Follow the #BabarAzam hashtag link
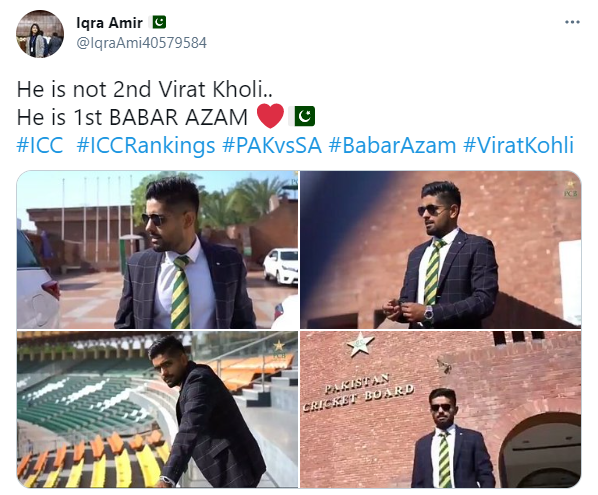The image size is (598, 495). (x=392, y=145)
